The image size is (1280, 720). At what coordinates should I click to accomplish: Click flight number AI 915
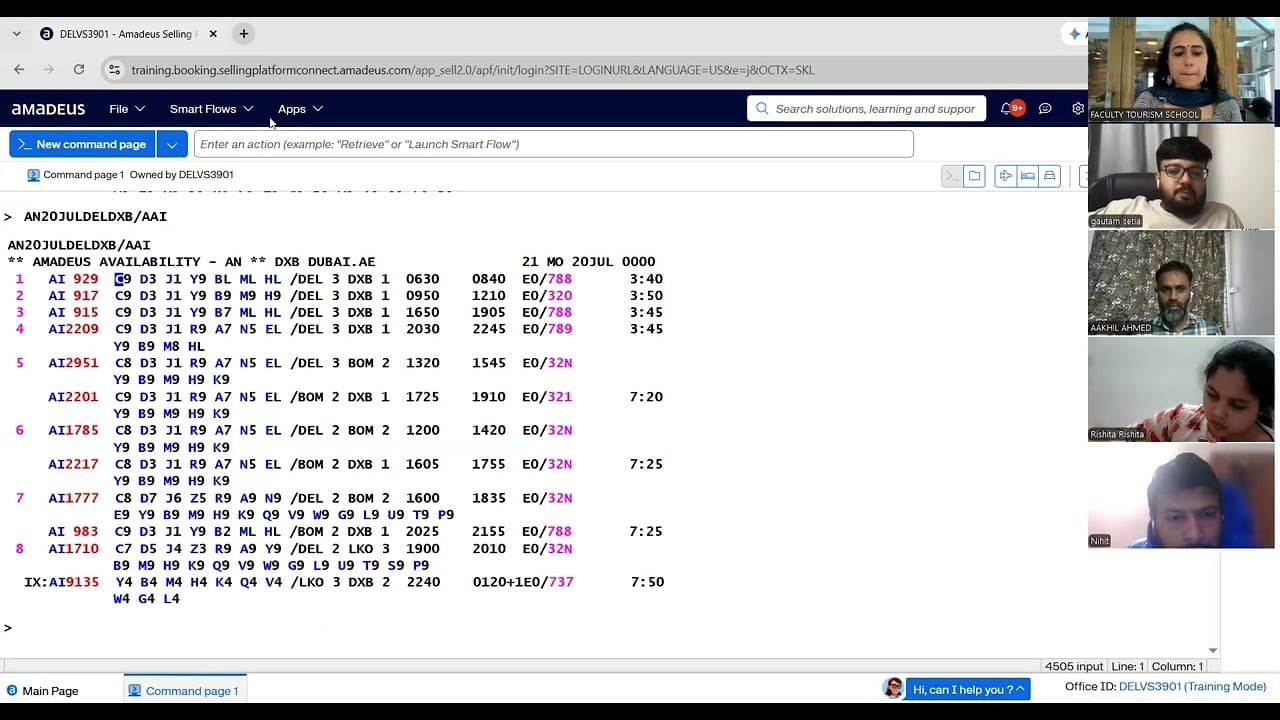point(73,313)
